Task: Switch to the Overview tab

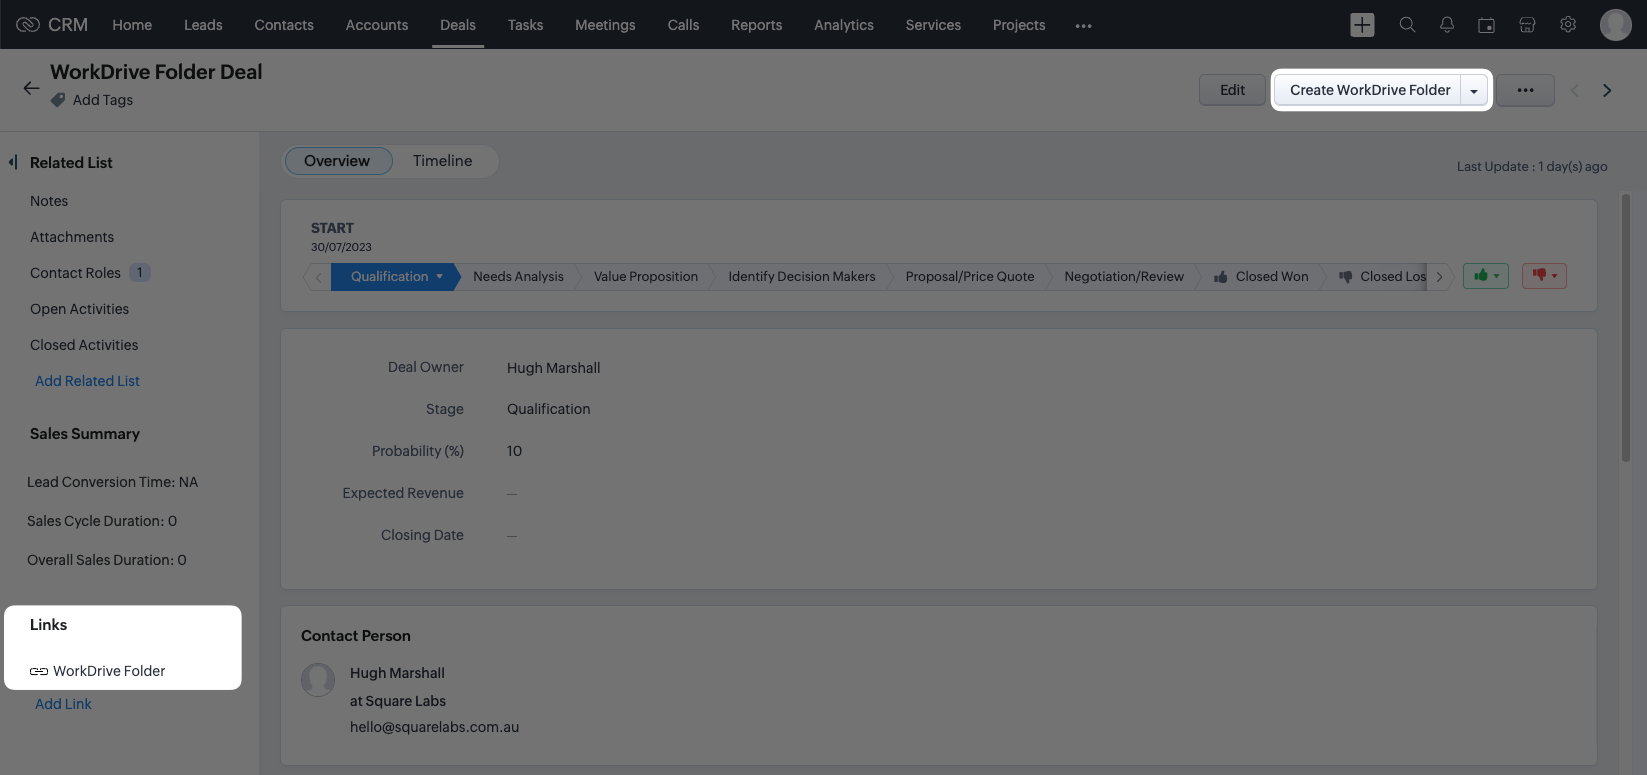Action: [337, 161]
